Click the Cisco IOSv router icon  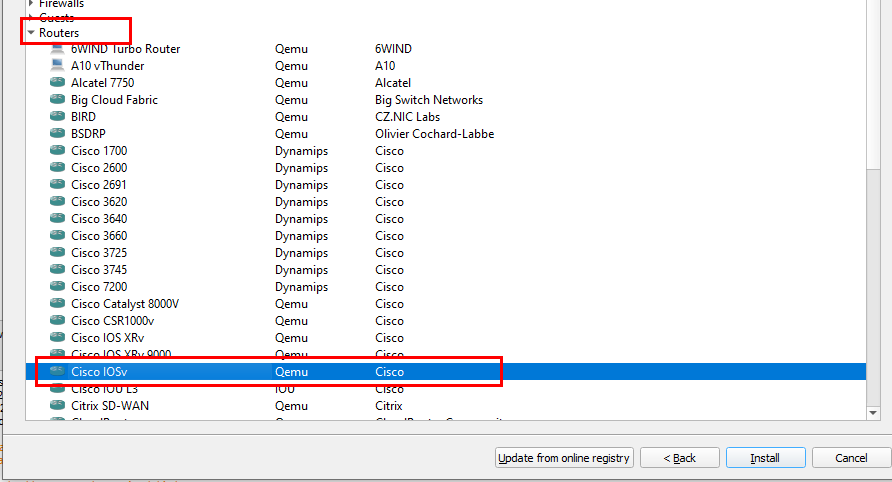coord(57,372)
